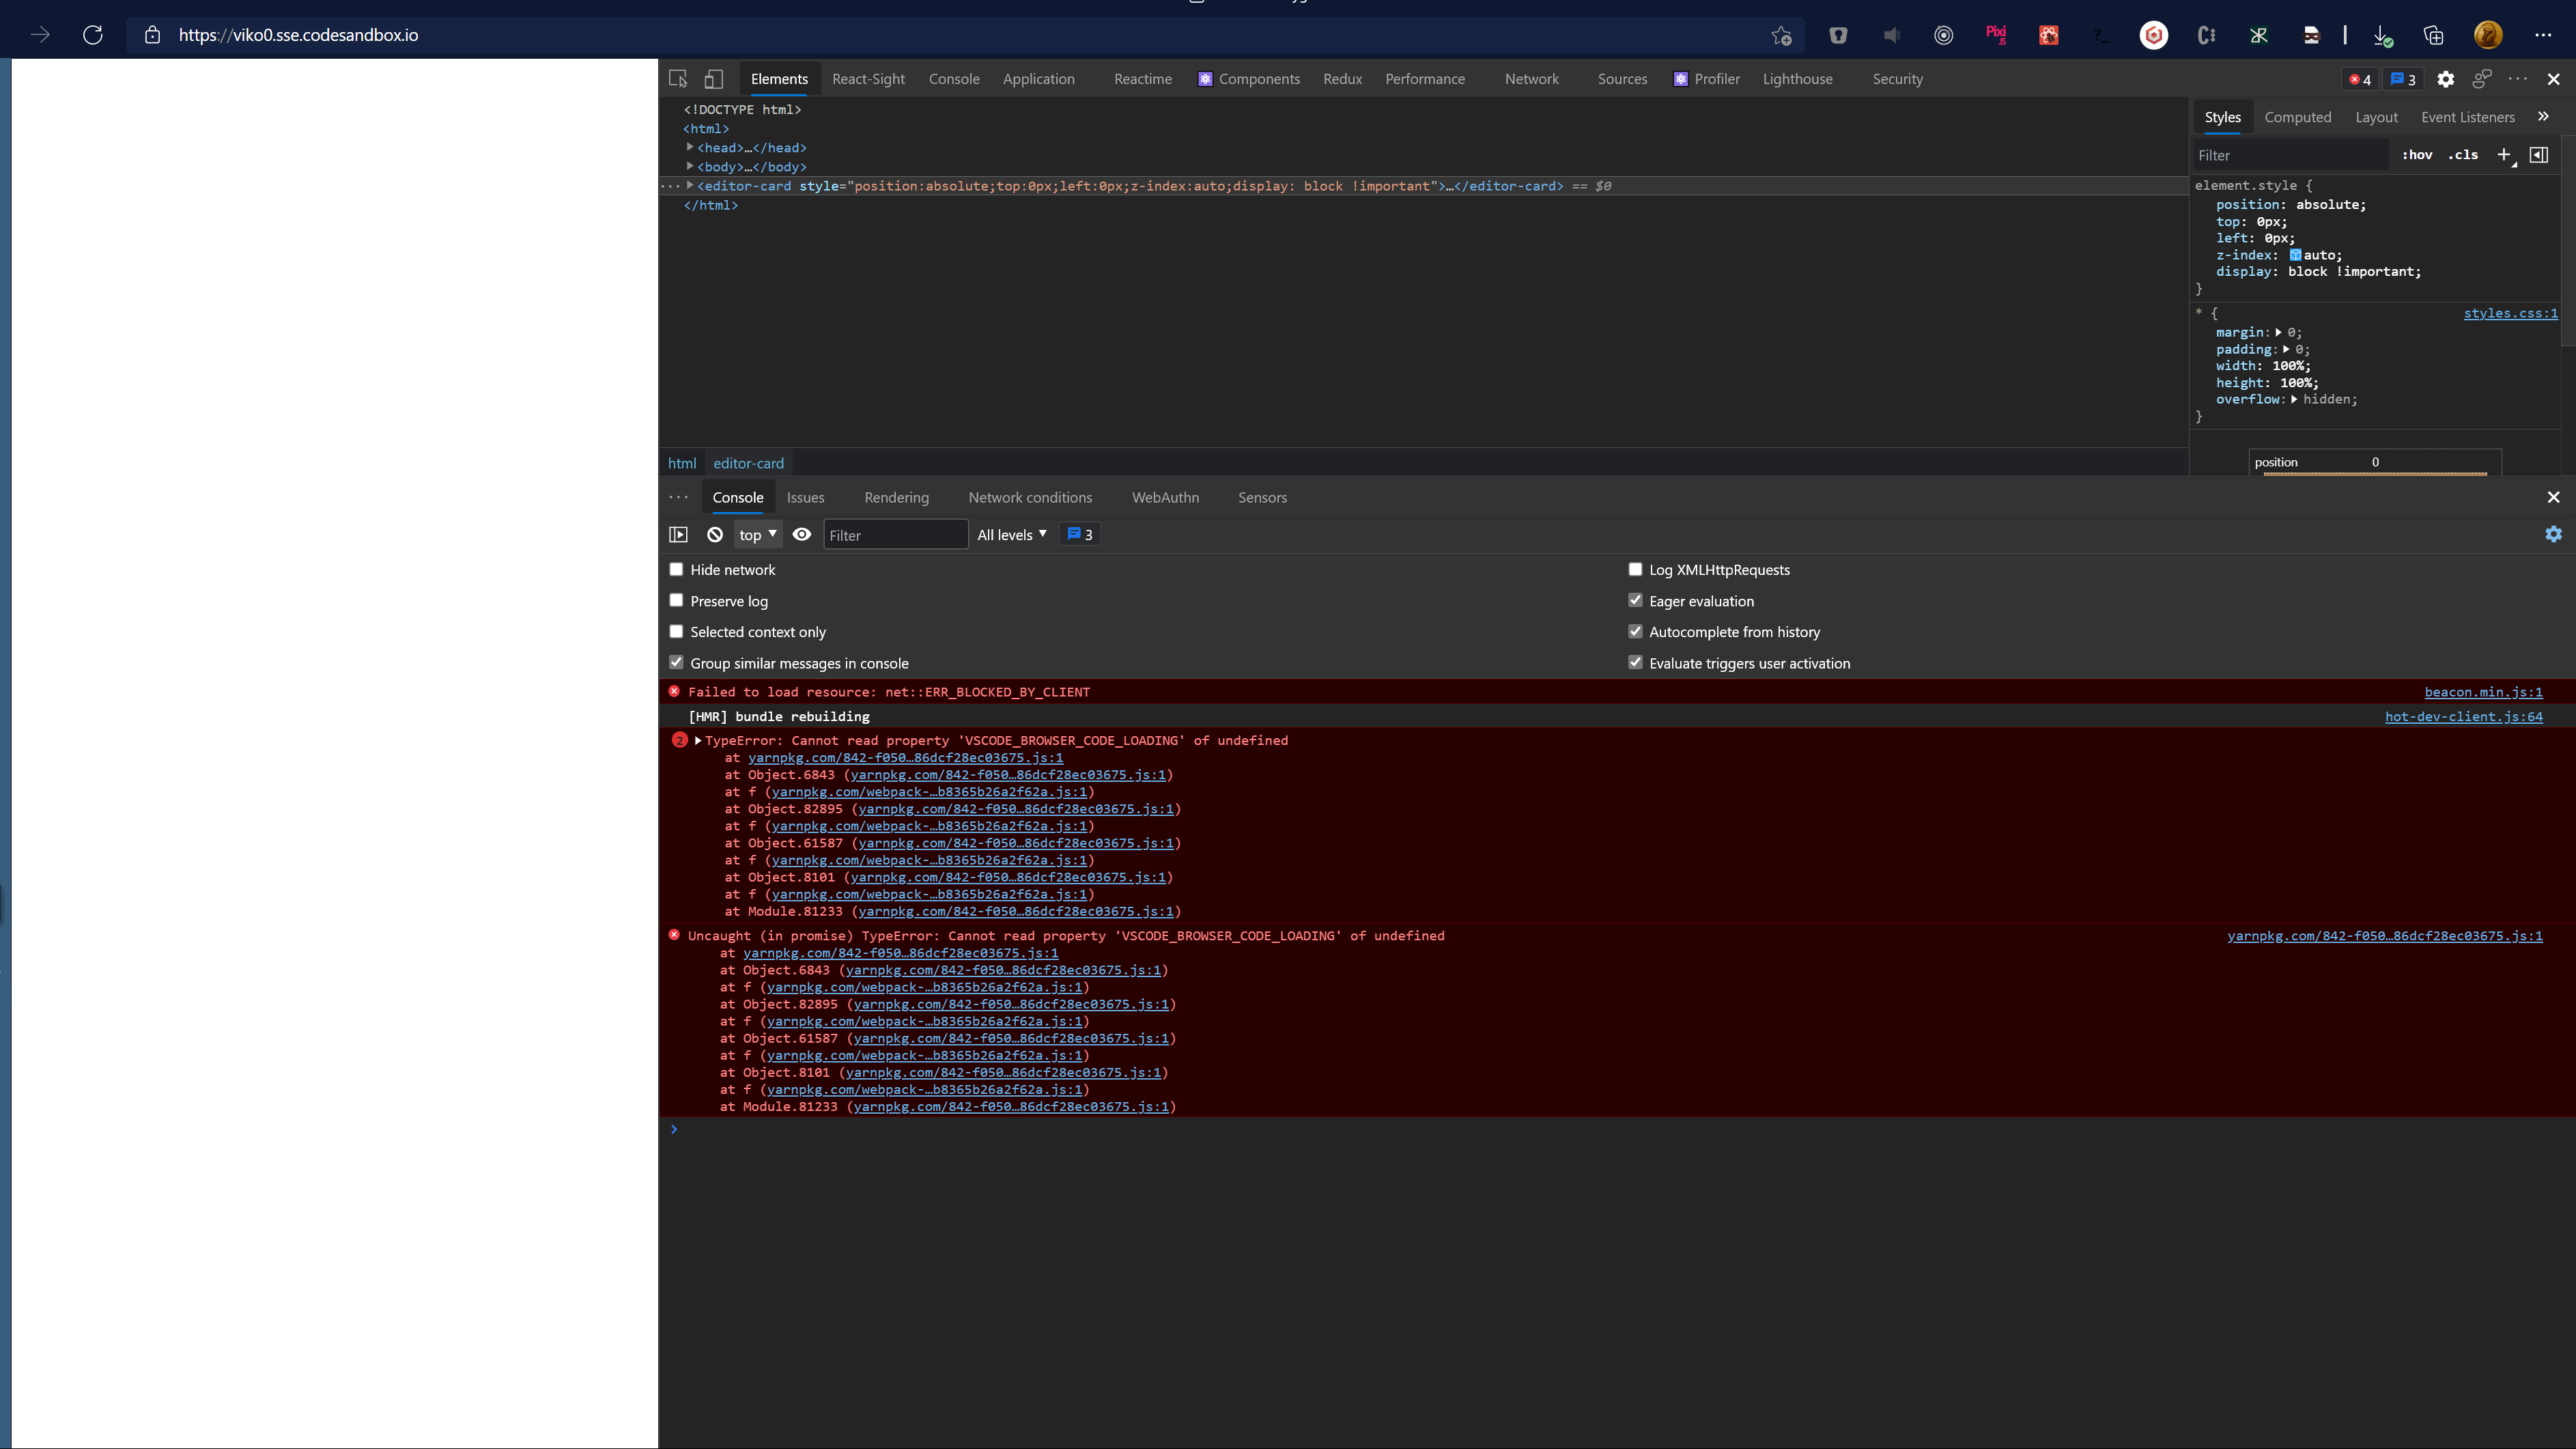Toggle the device emulation toolbar
Image resolution: width=2576 pixels, height=1449 pixels.
(x=712, y=78)
